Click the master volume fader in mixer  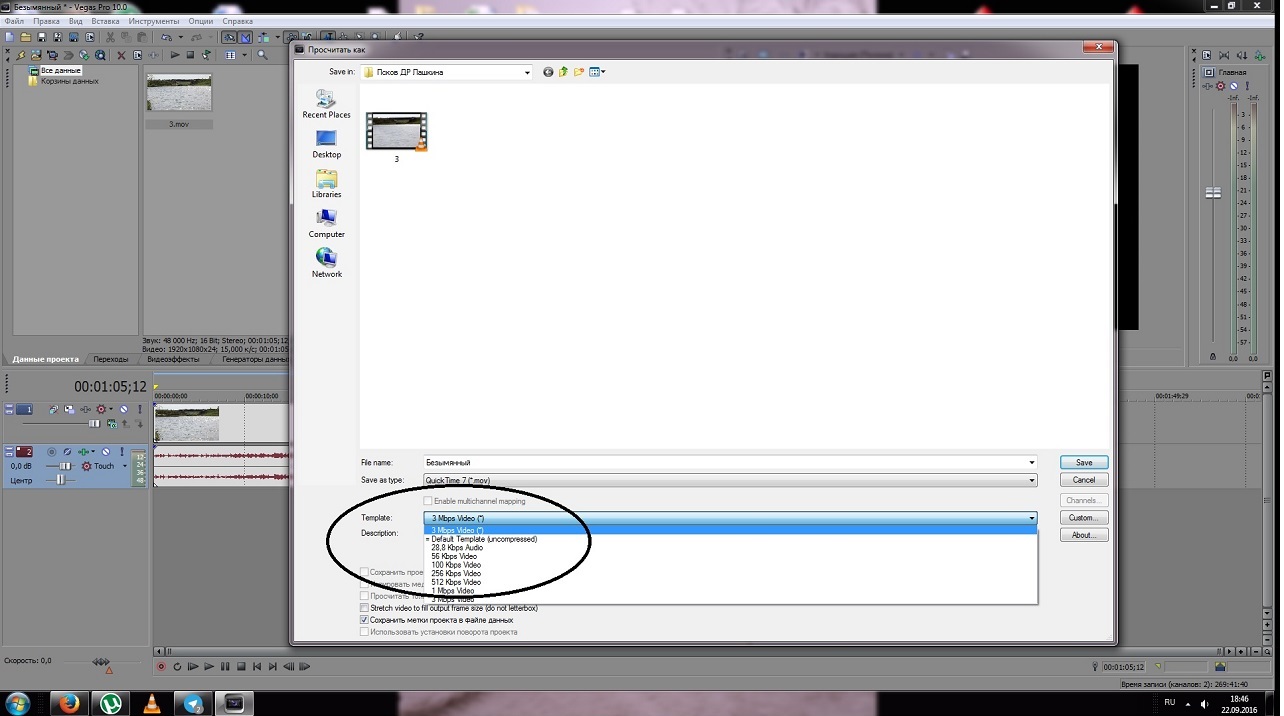[1213, 192]
